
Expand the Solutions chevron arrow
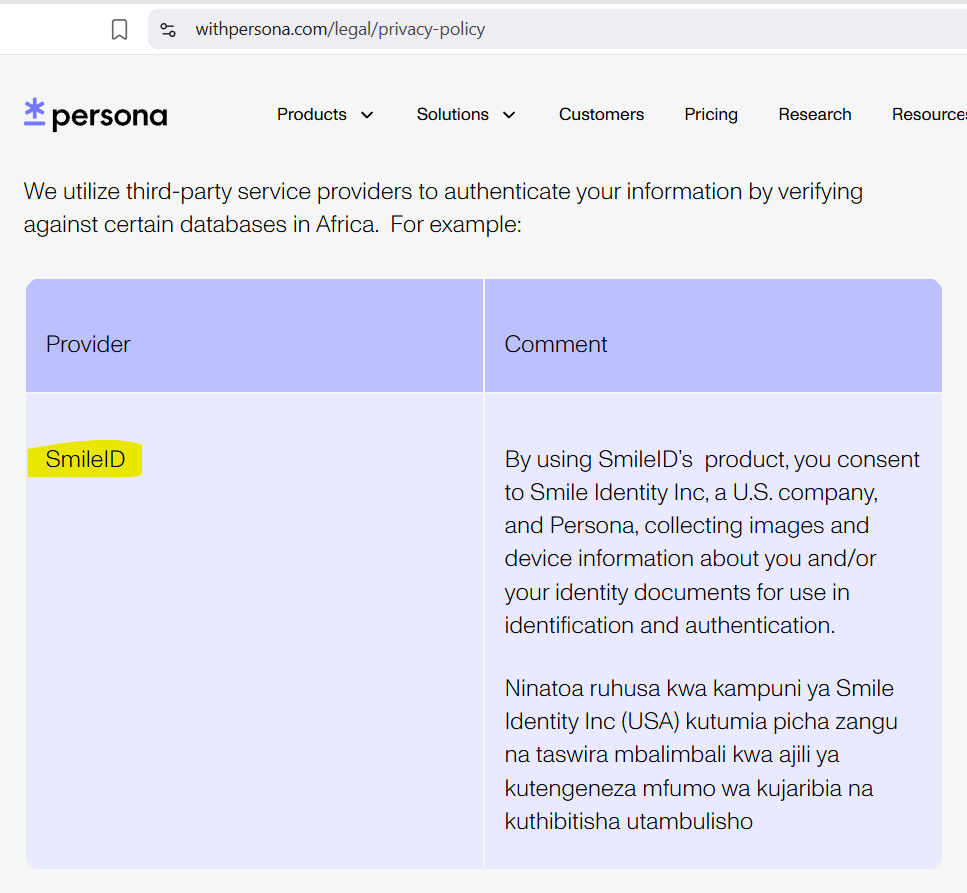pos(509,115)
